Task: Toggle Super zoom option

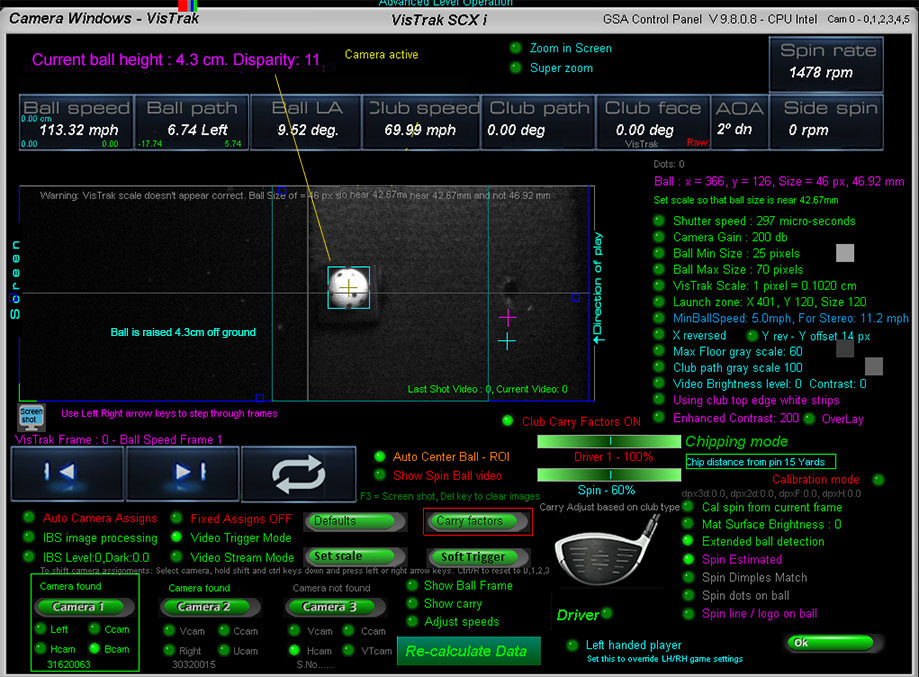Action: point(516,67)
